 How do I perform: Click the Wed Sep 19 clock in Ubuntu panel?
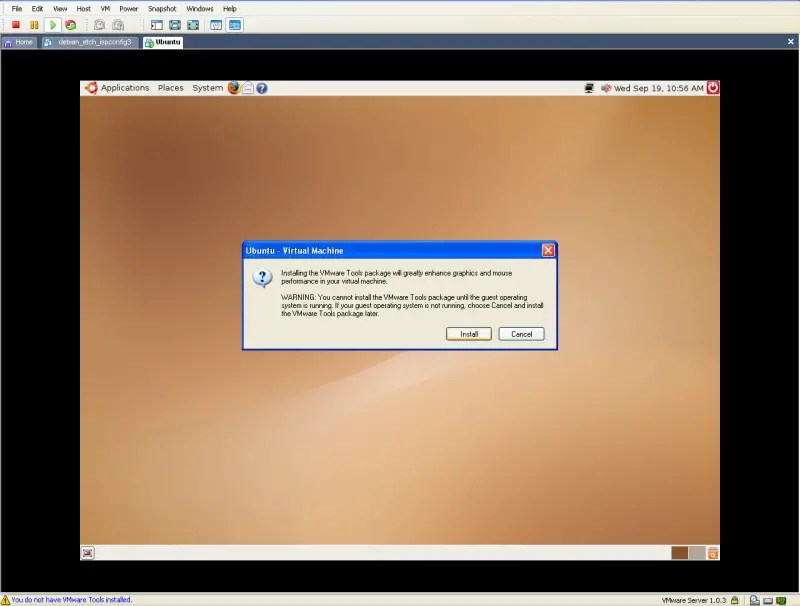pos(659,88)
